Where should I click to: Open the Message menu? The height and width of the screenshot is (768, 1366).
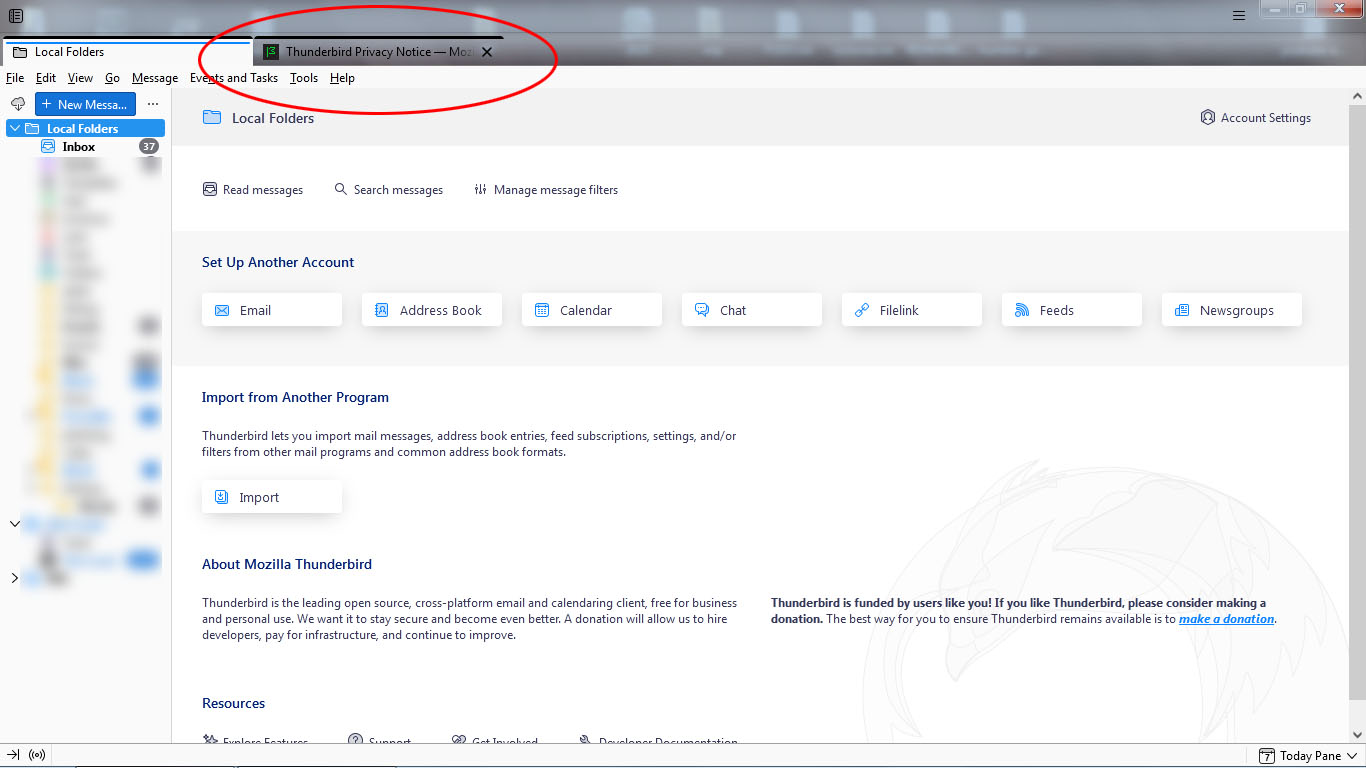pos(155,78)
